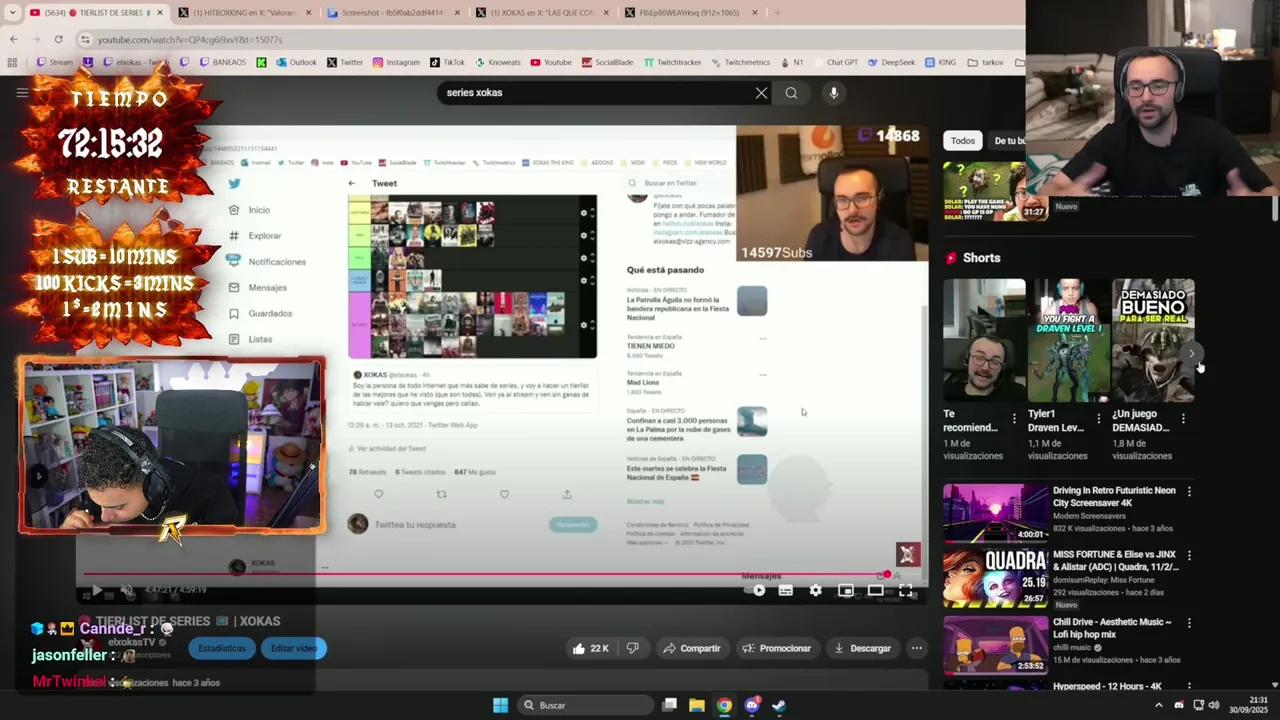
Task: Clear the 'series xokas' search text
Action: pos(761,93)
